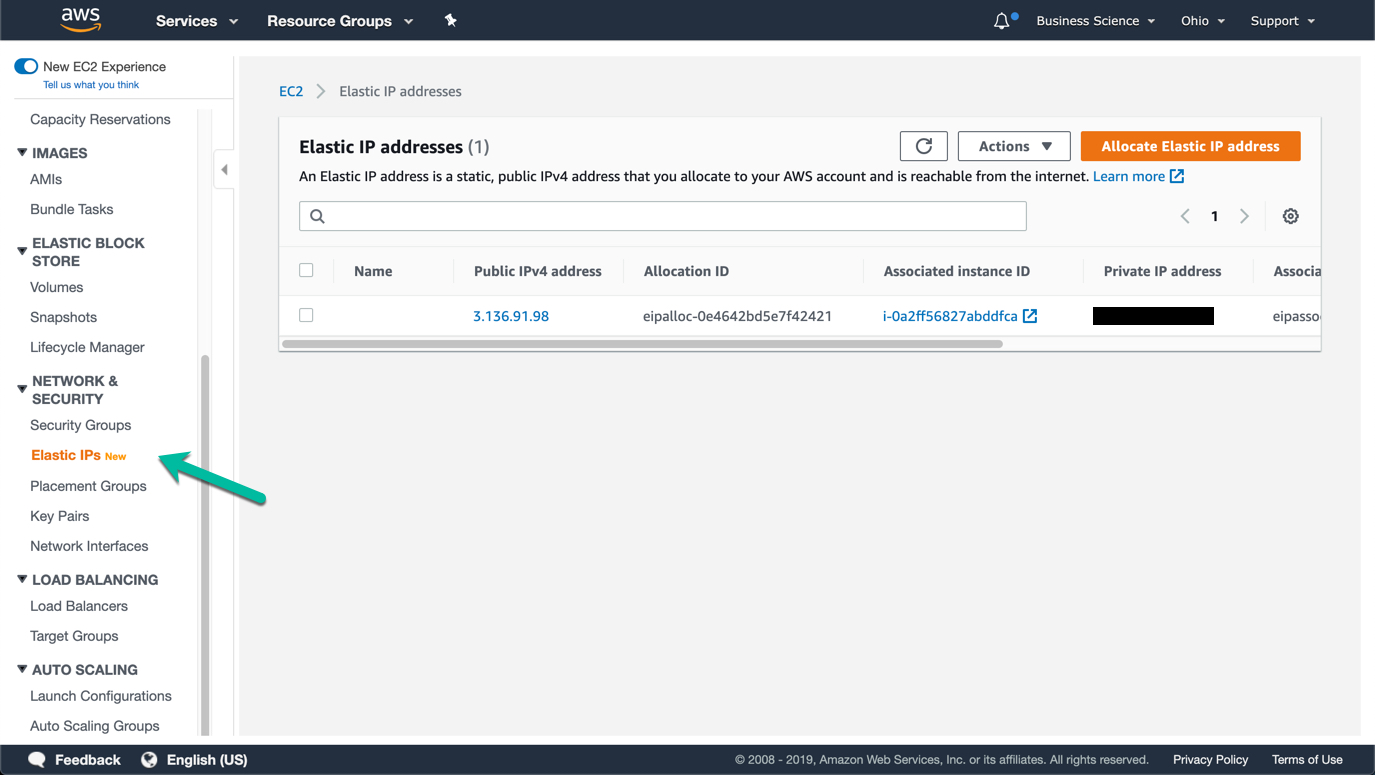
Task: Click the Public IPv4 address column header
Action: (x=538, y=271)
